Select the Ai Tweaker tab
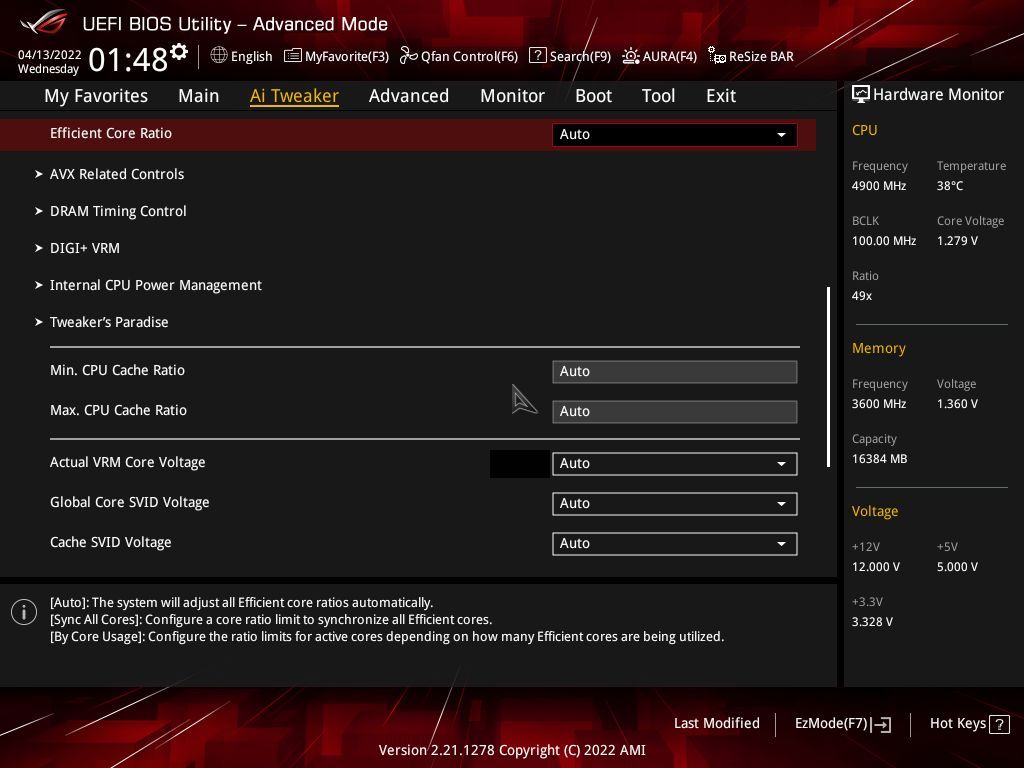The width and height of the screenshot is (1024, 768). [x=294, y=96]
